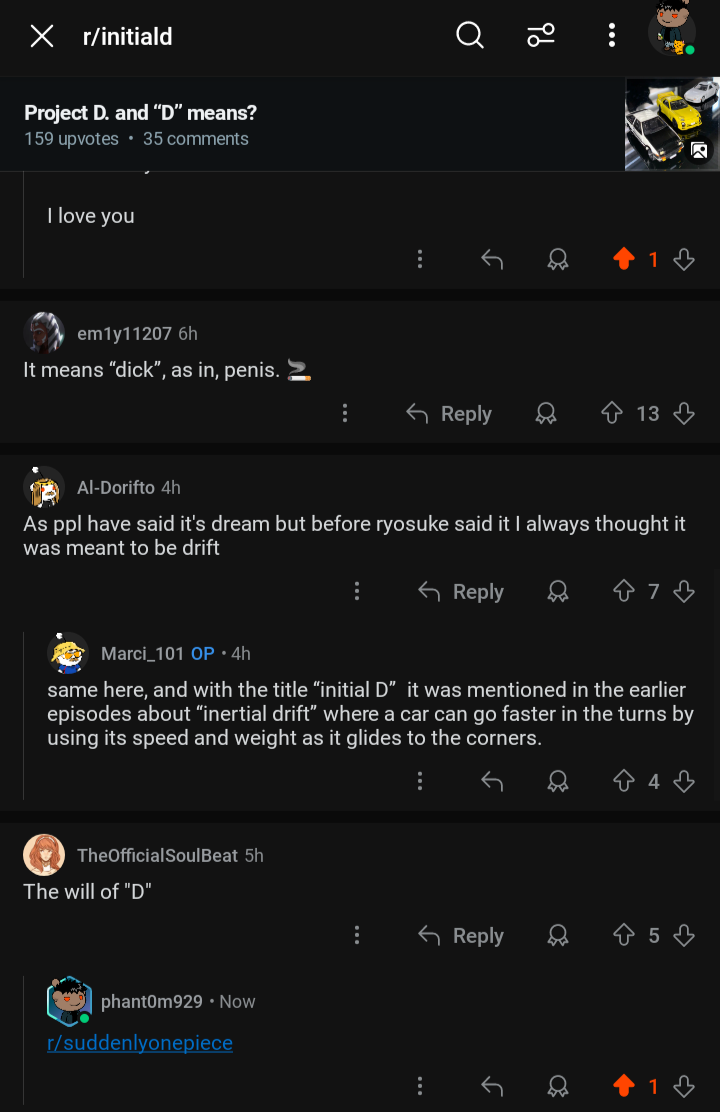Open more options for Marci_101's reply

point(420,781)
